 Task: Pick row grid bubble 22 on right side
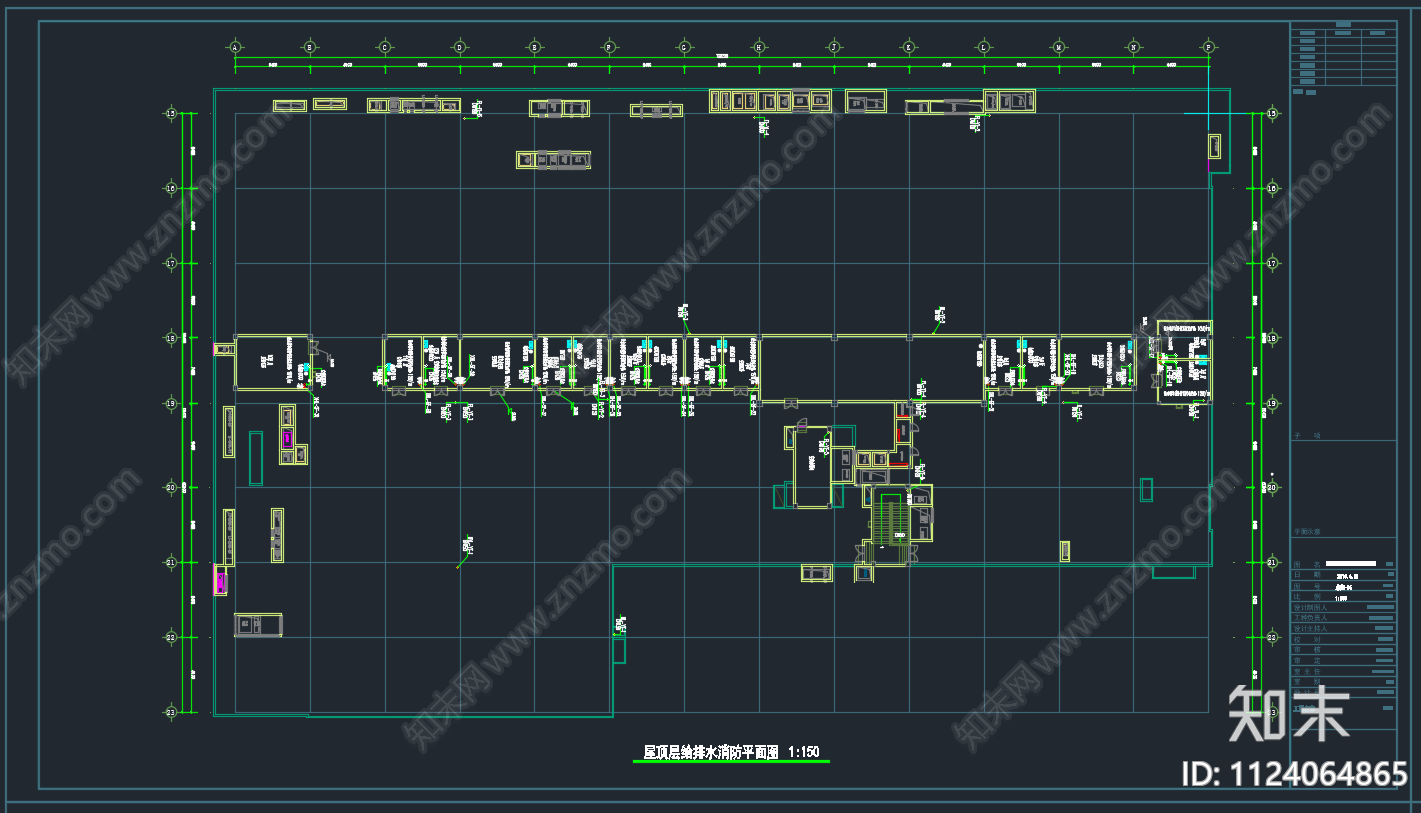point(1272,637)
